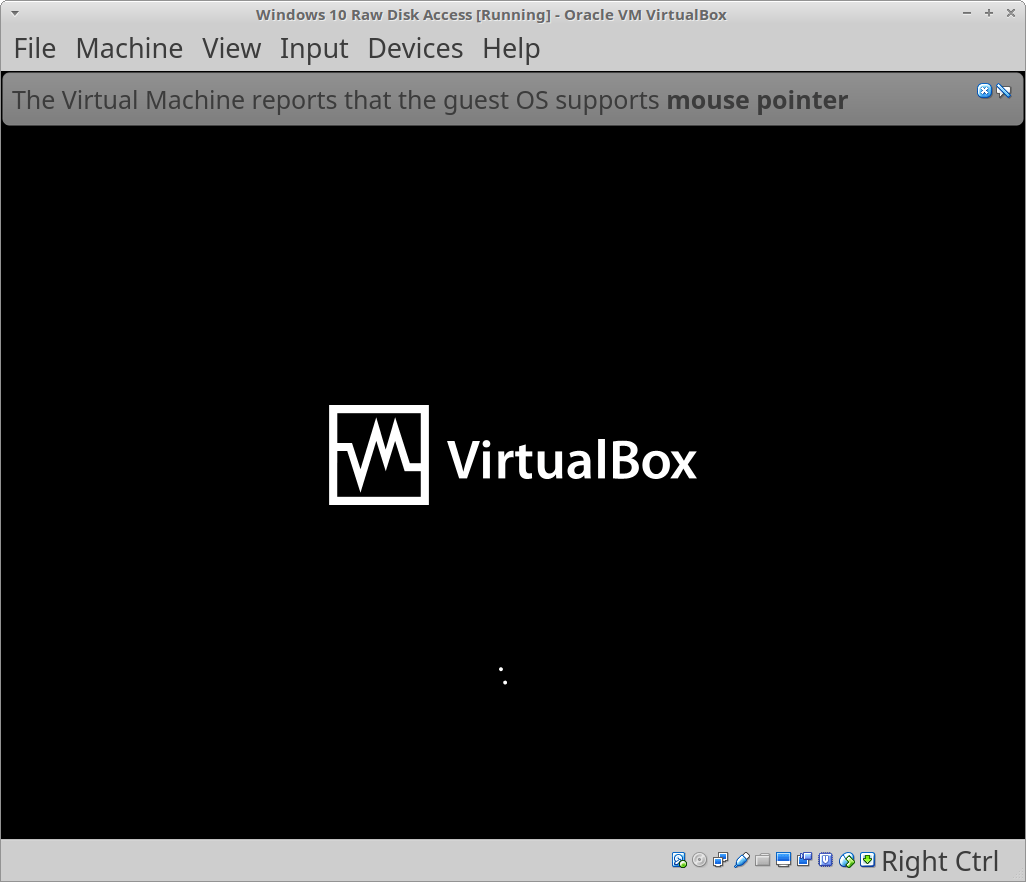Dismiss the mouse pointer notification message

984,90
